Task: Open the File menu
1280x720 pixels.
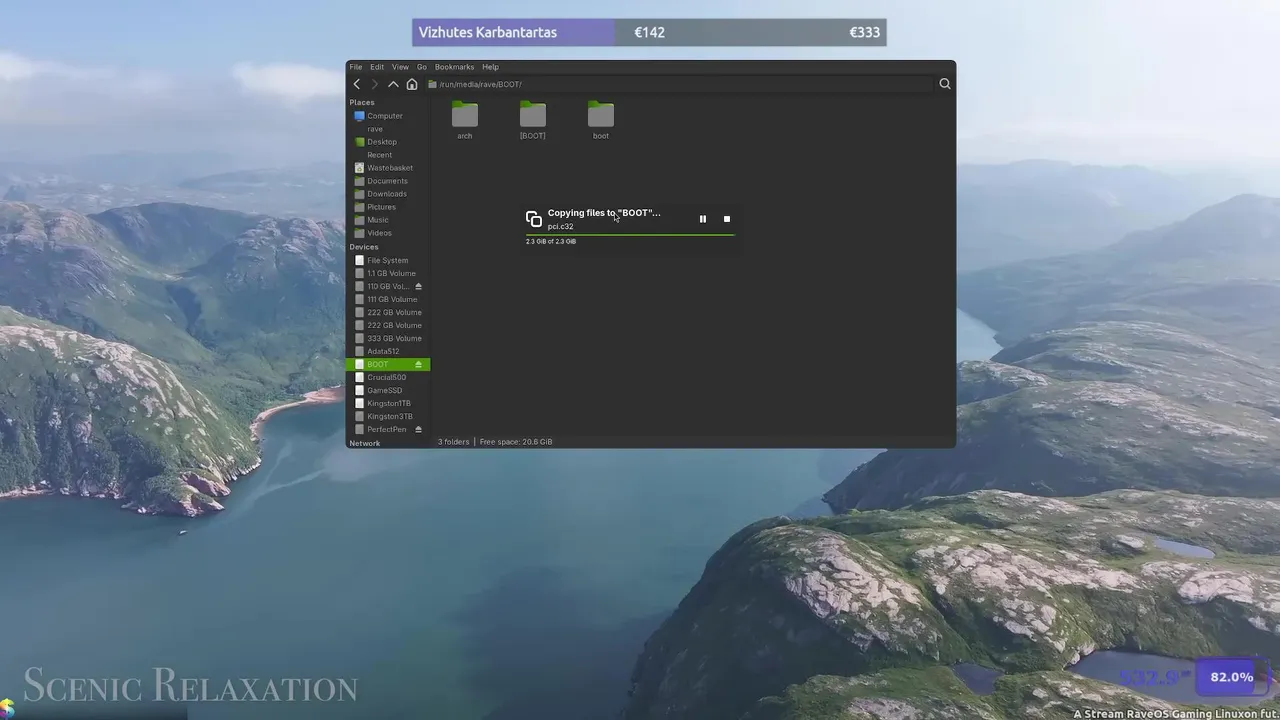Action: pyautogui.click(x=356, y=67)
